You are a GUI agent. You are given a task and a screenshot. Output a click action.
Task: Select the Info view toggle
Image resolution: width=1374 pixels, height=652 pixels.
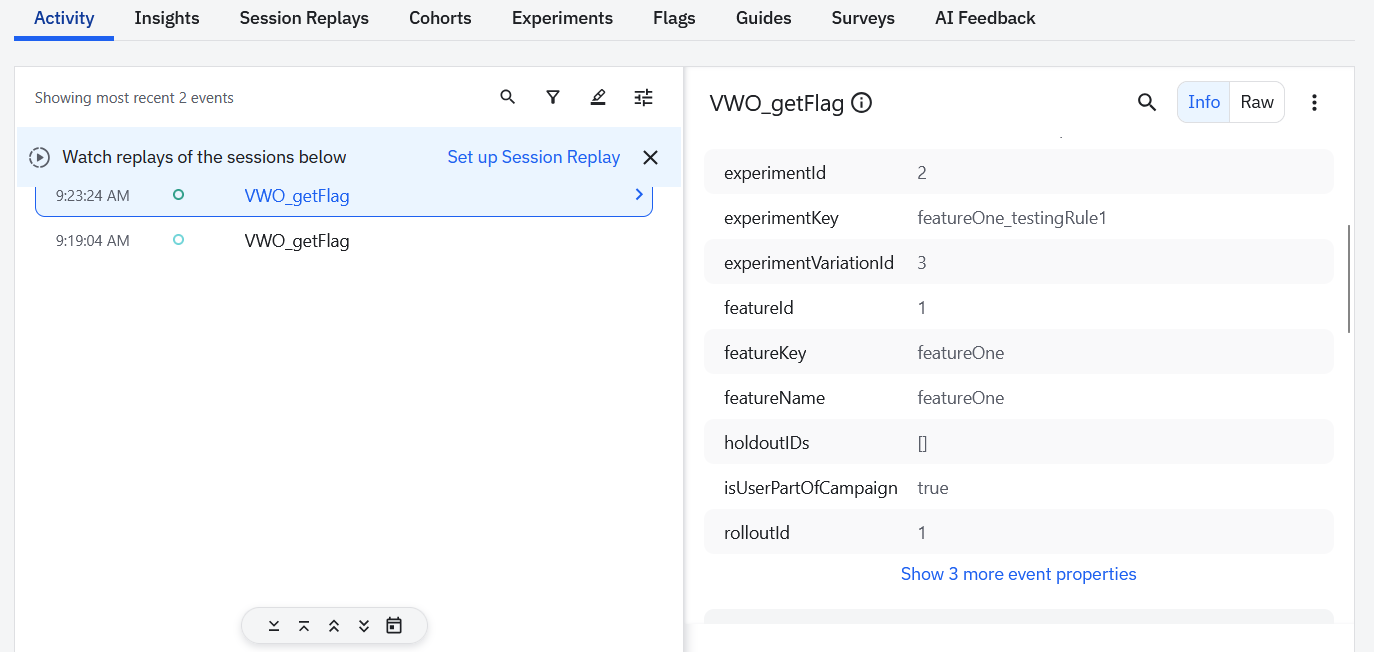(1204, 102)
